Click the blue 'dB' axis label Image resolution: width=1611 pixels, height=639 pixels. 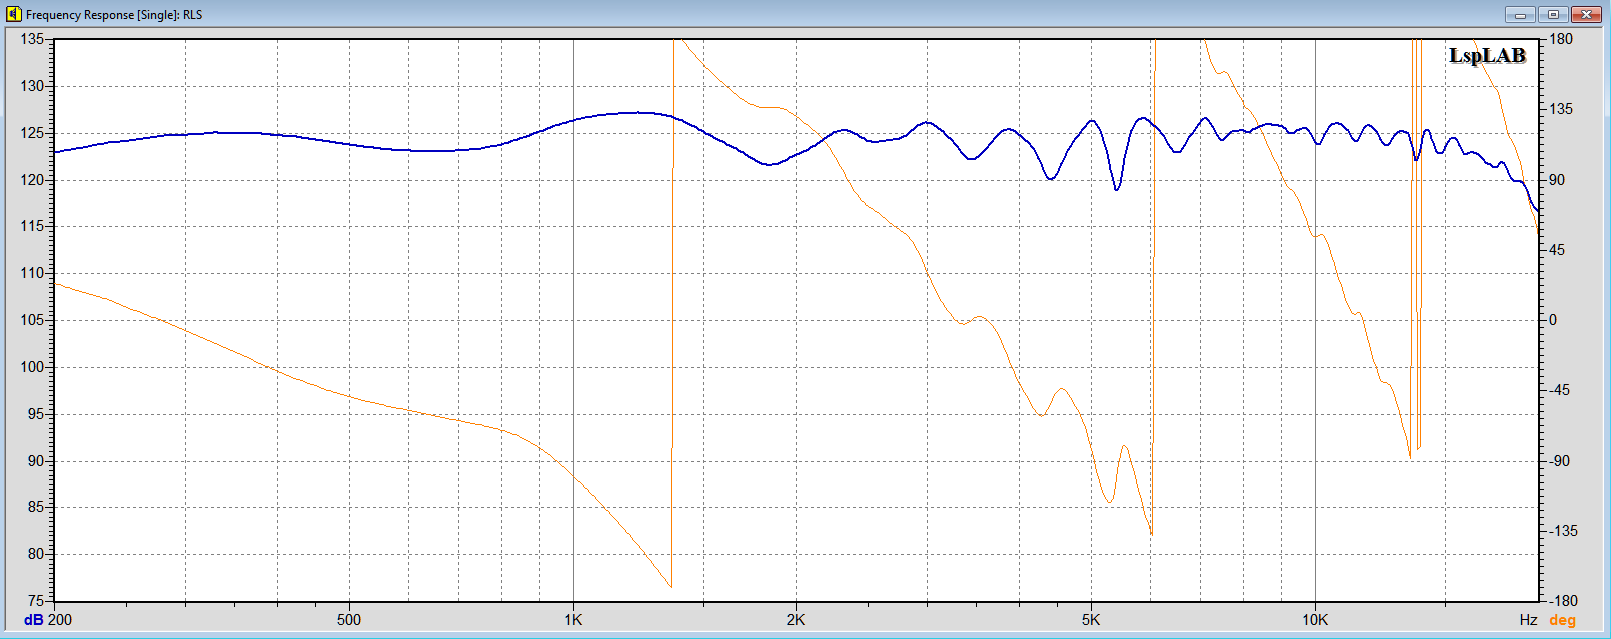(x=34, y=620)
